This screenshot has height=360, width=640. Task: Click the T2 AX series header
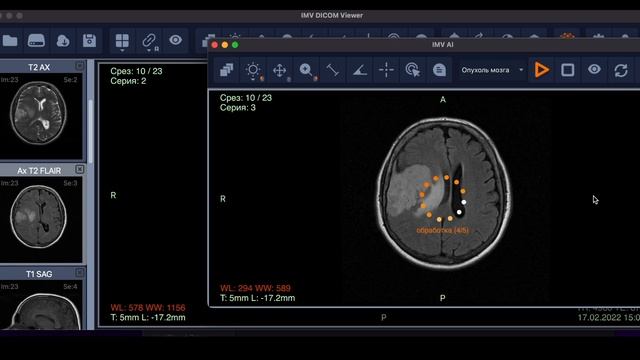pos(39,67)
